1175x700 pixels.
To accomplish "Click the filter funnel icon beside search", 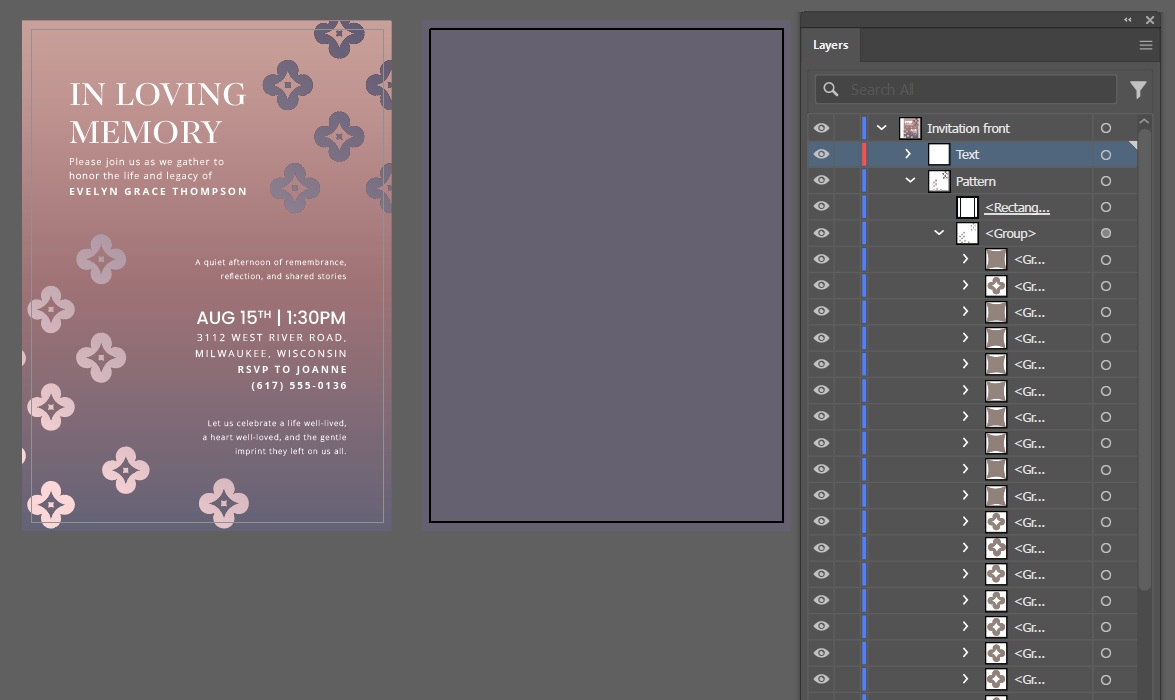I will coord(1138,90).
